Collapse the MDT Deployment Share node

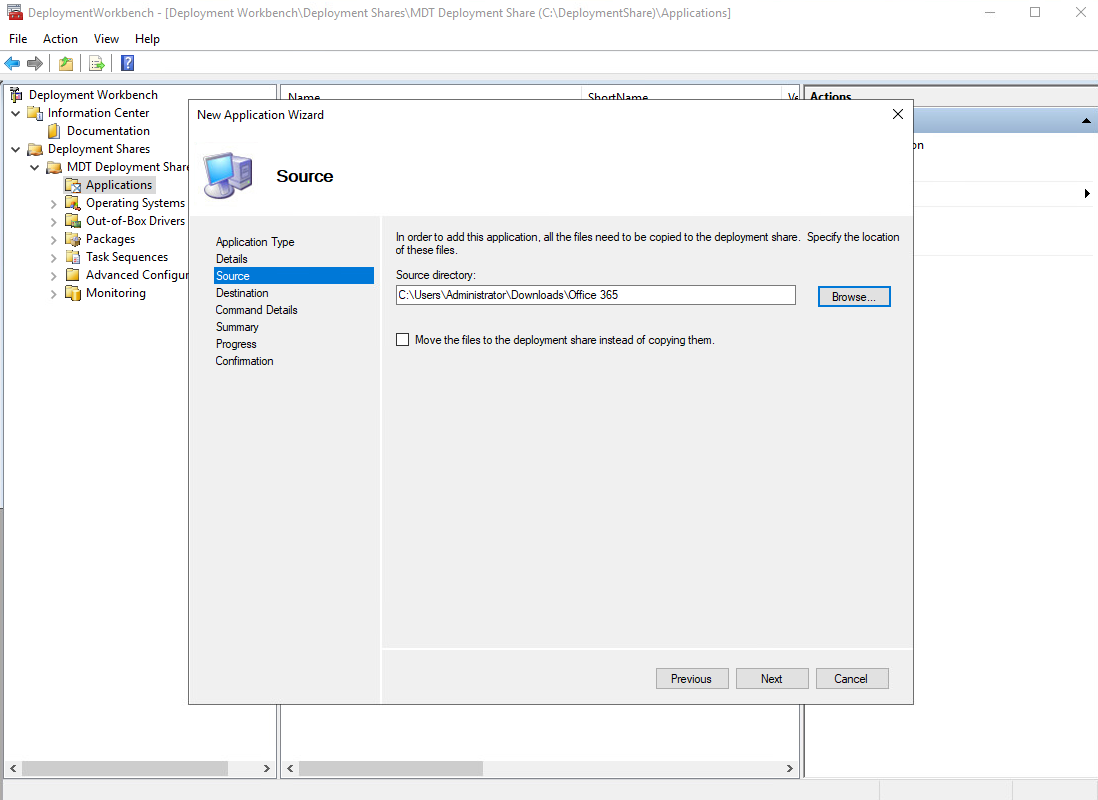(x=34, y=167)
